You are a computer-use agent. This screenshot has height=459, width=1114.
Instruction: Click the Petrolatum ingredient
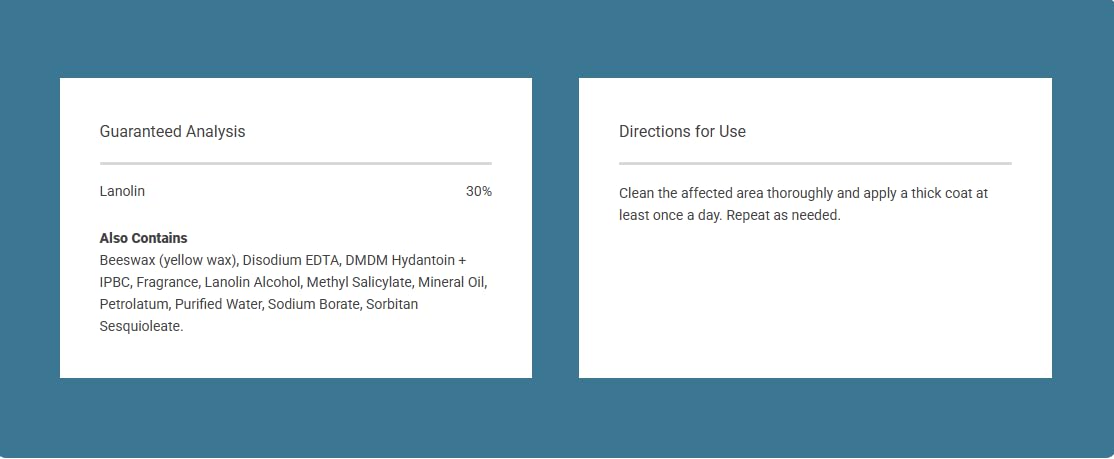pos(133,304)
